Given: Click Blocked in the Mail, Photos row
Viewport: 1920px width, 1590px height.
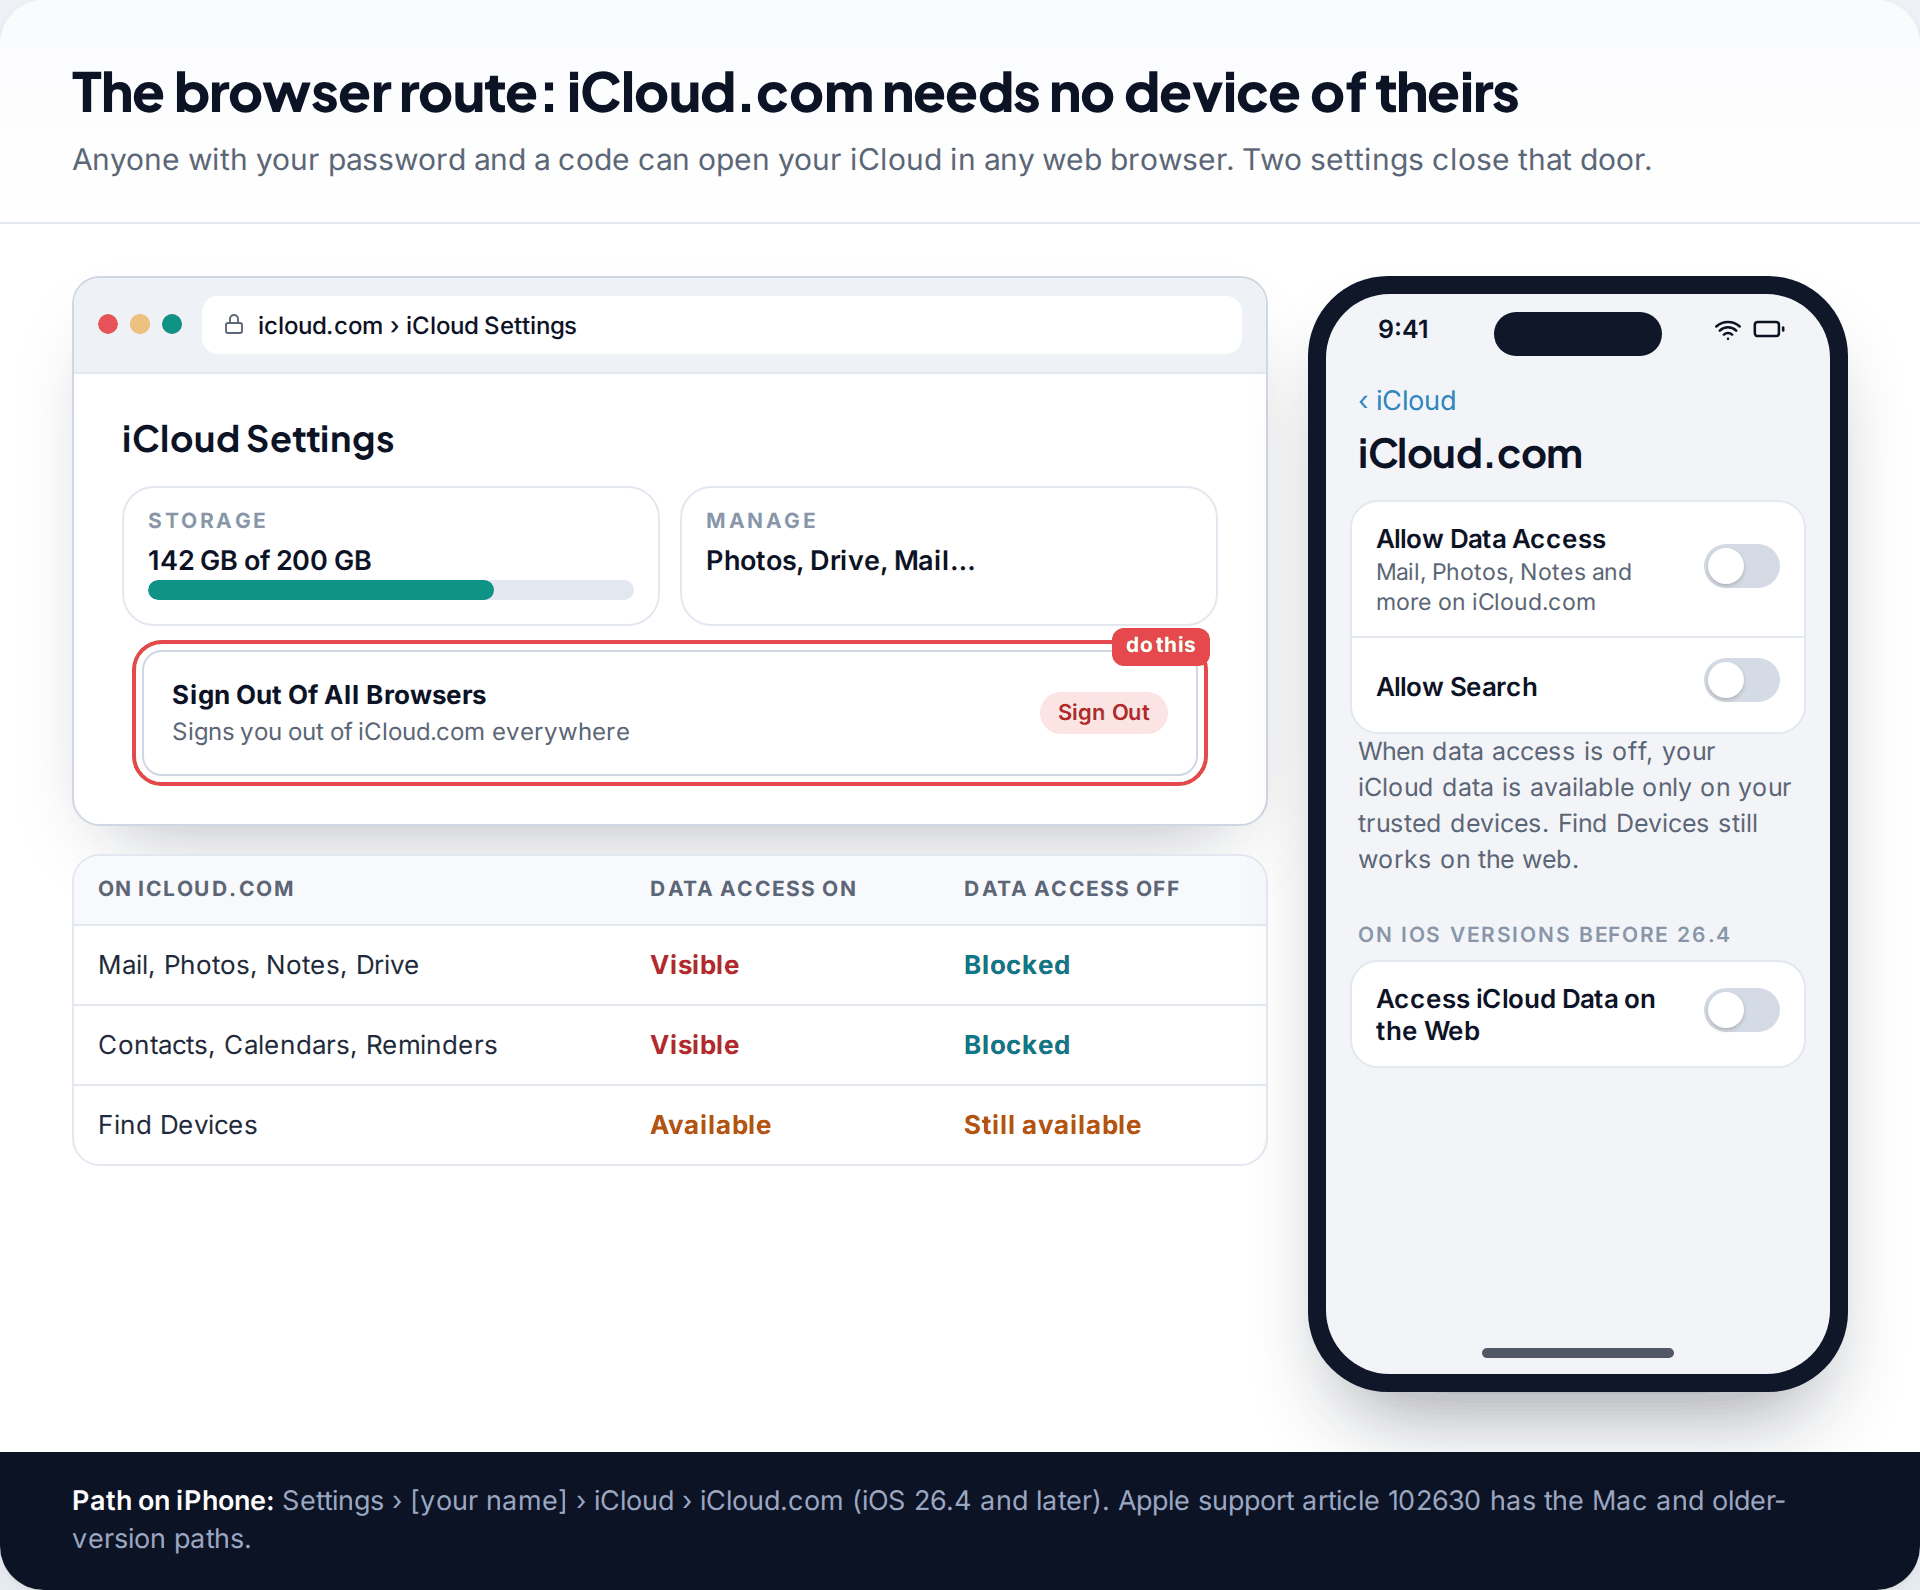Looking at the screenshot, I should tap(1016, 965).
